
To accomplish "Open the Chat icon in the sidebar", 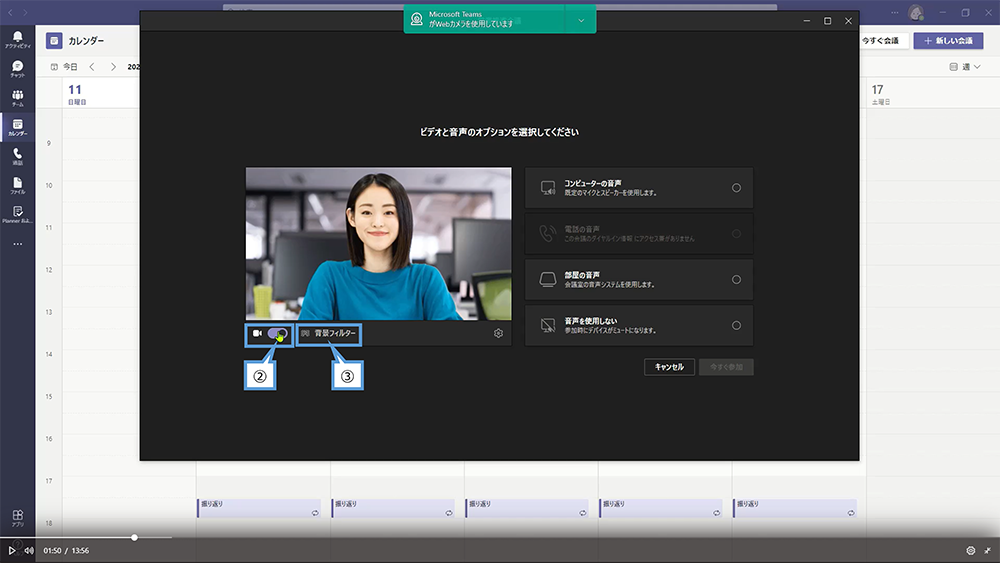I will click(x=17, y=69).
